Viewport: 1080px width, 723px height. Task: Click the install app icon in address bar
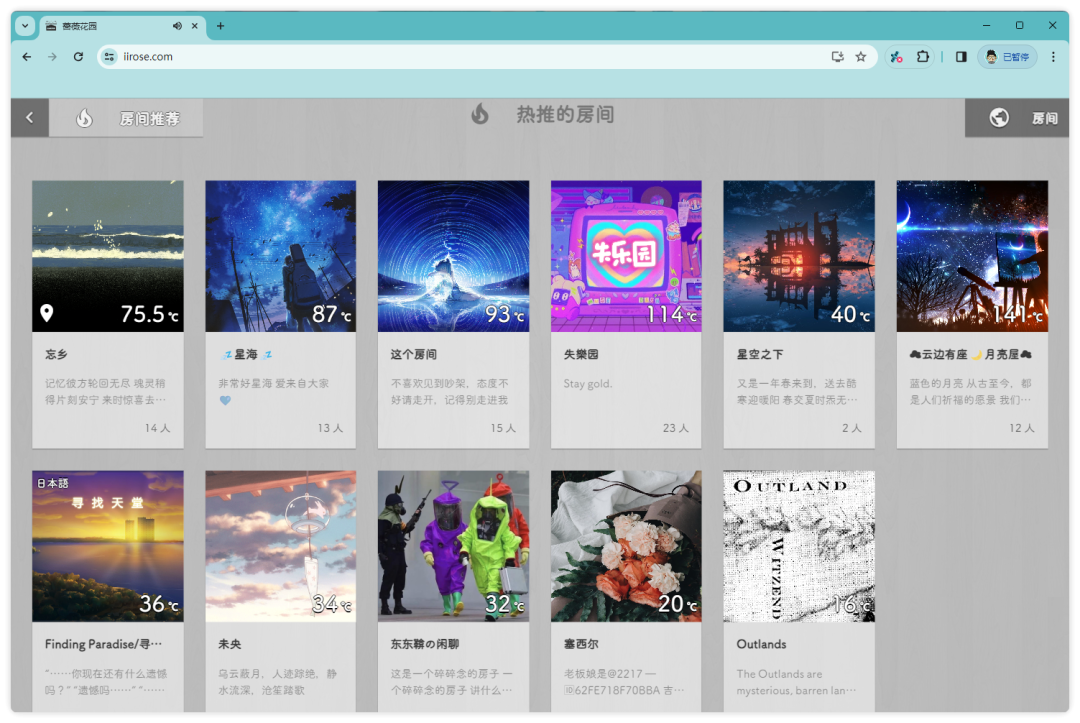pyautogui.click(x=838, y=56)
